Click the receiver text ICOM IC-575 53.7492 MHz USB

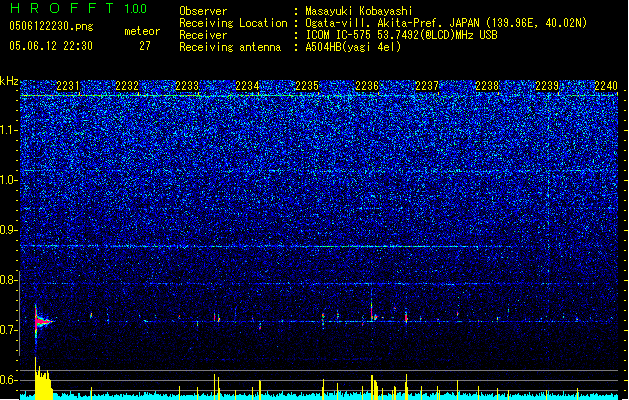point(401,35)
